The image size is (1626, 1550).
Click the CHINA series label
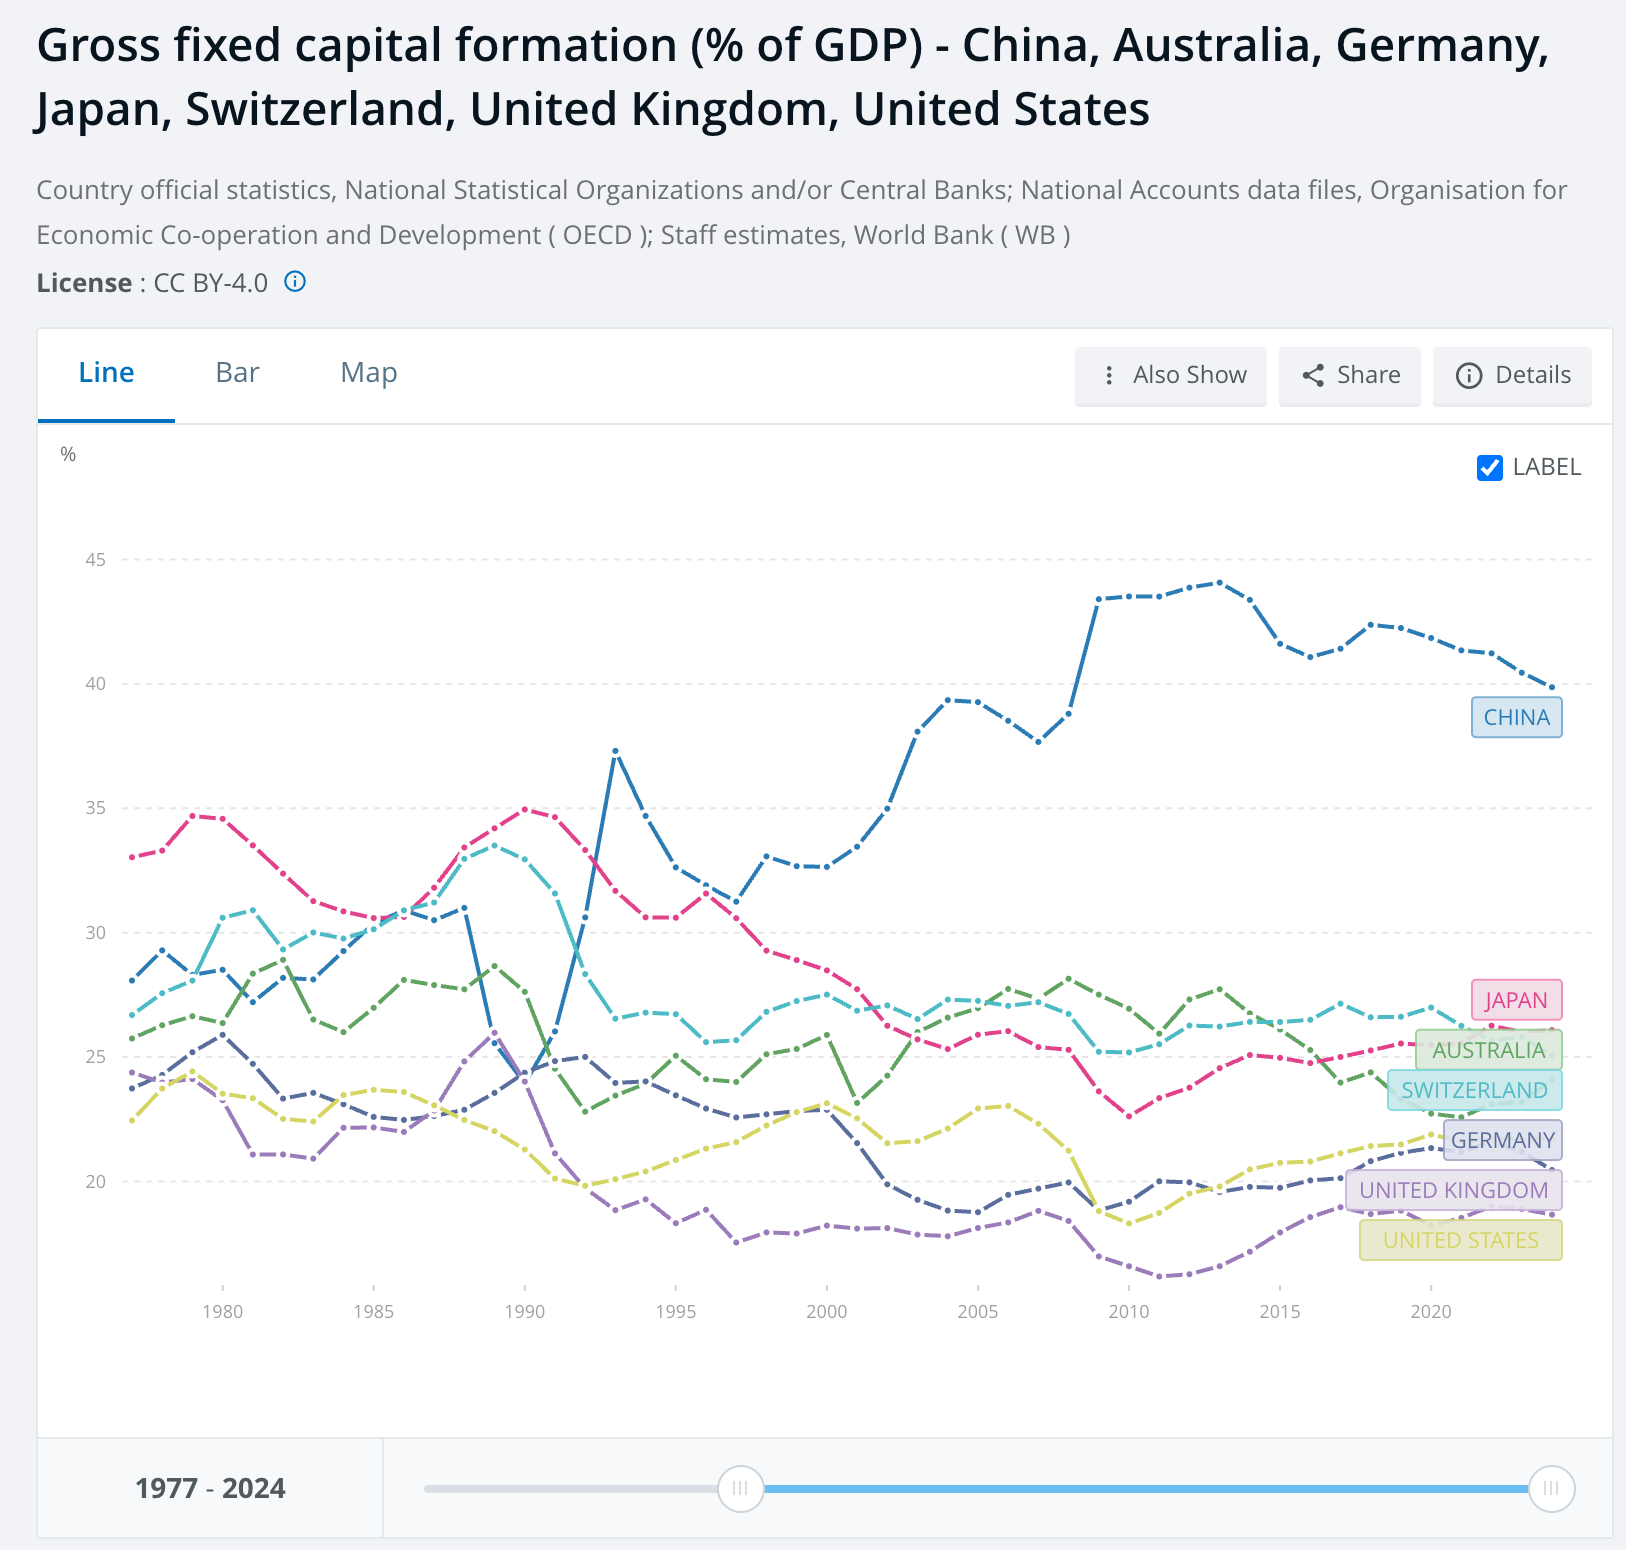[x=1516, y=717]
